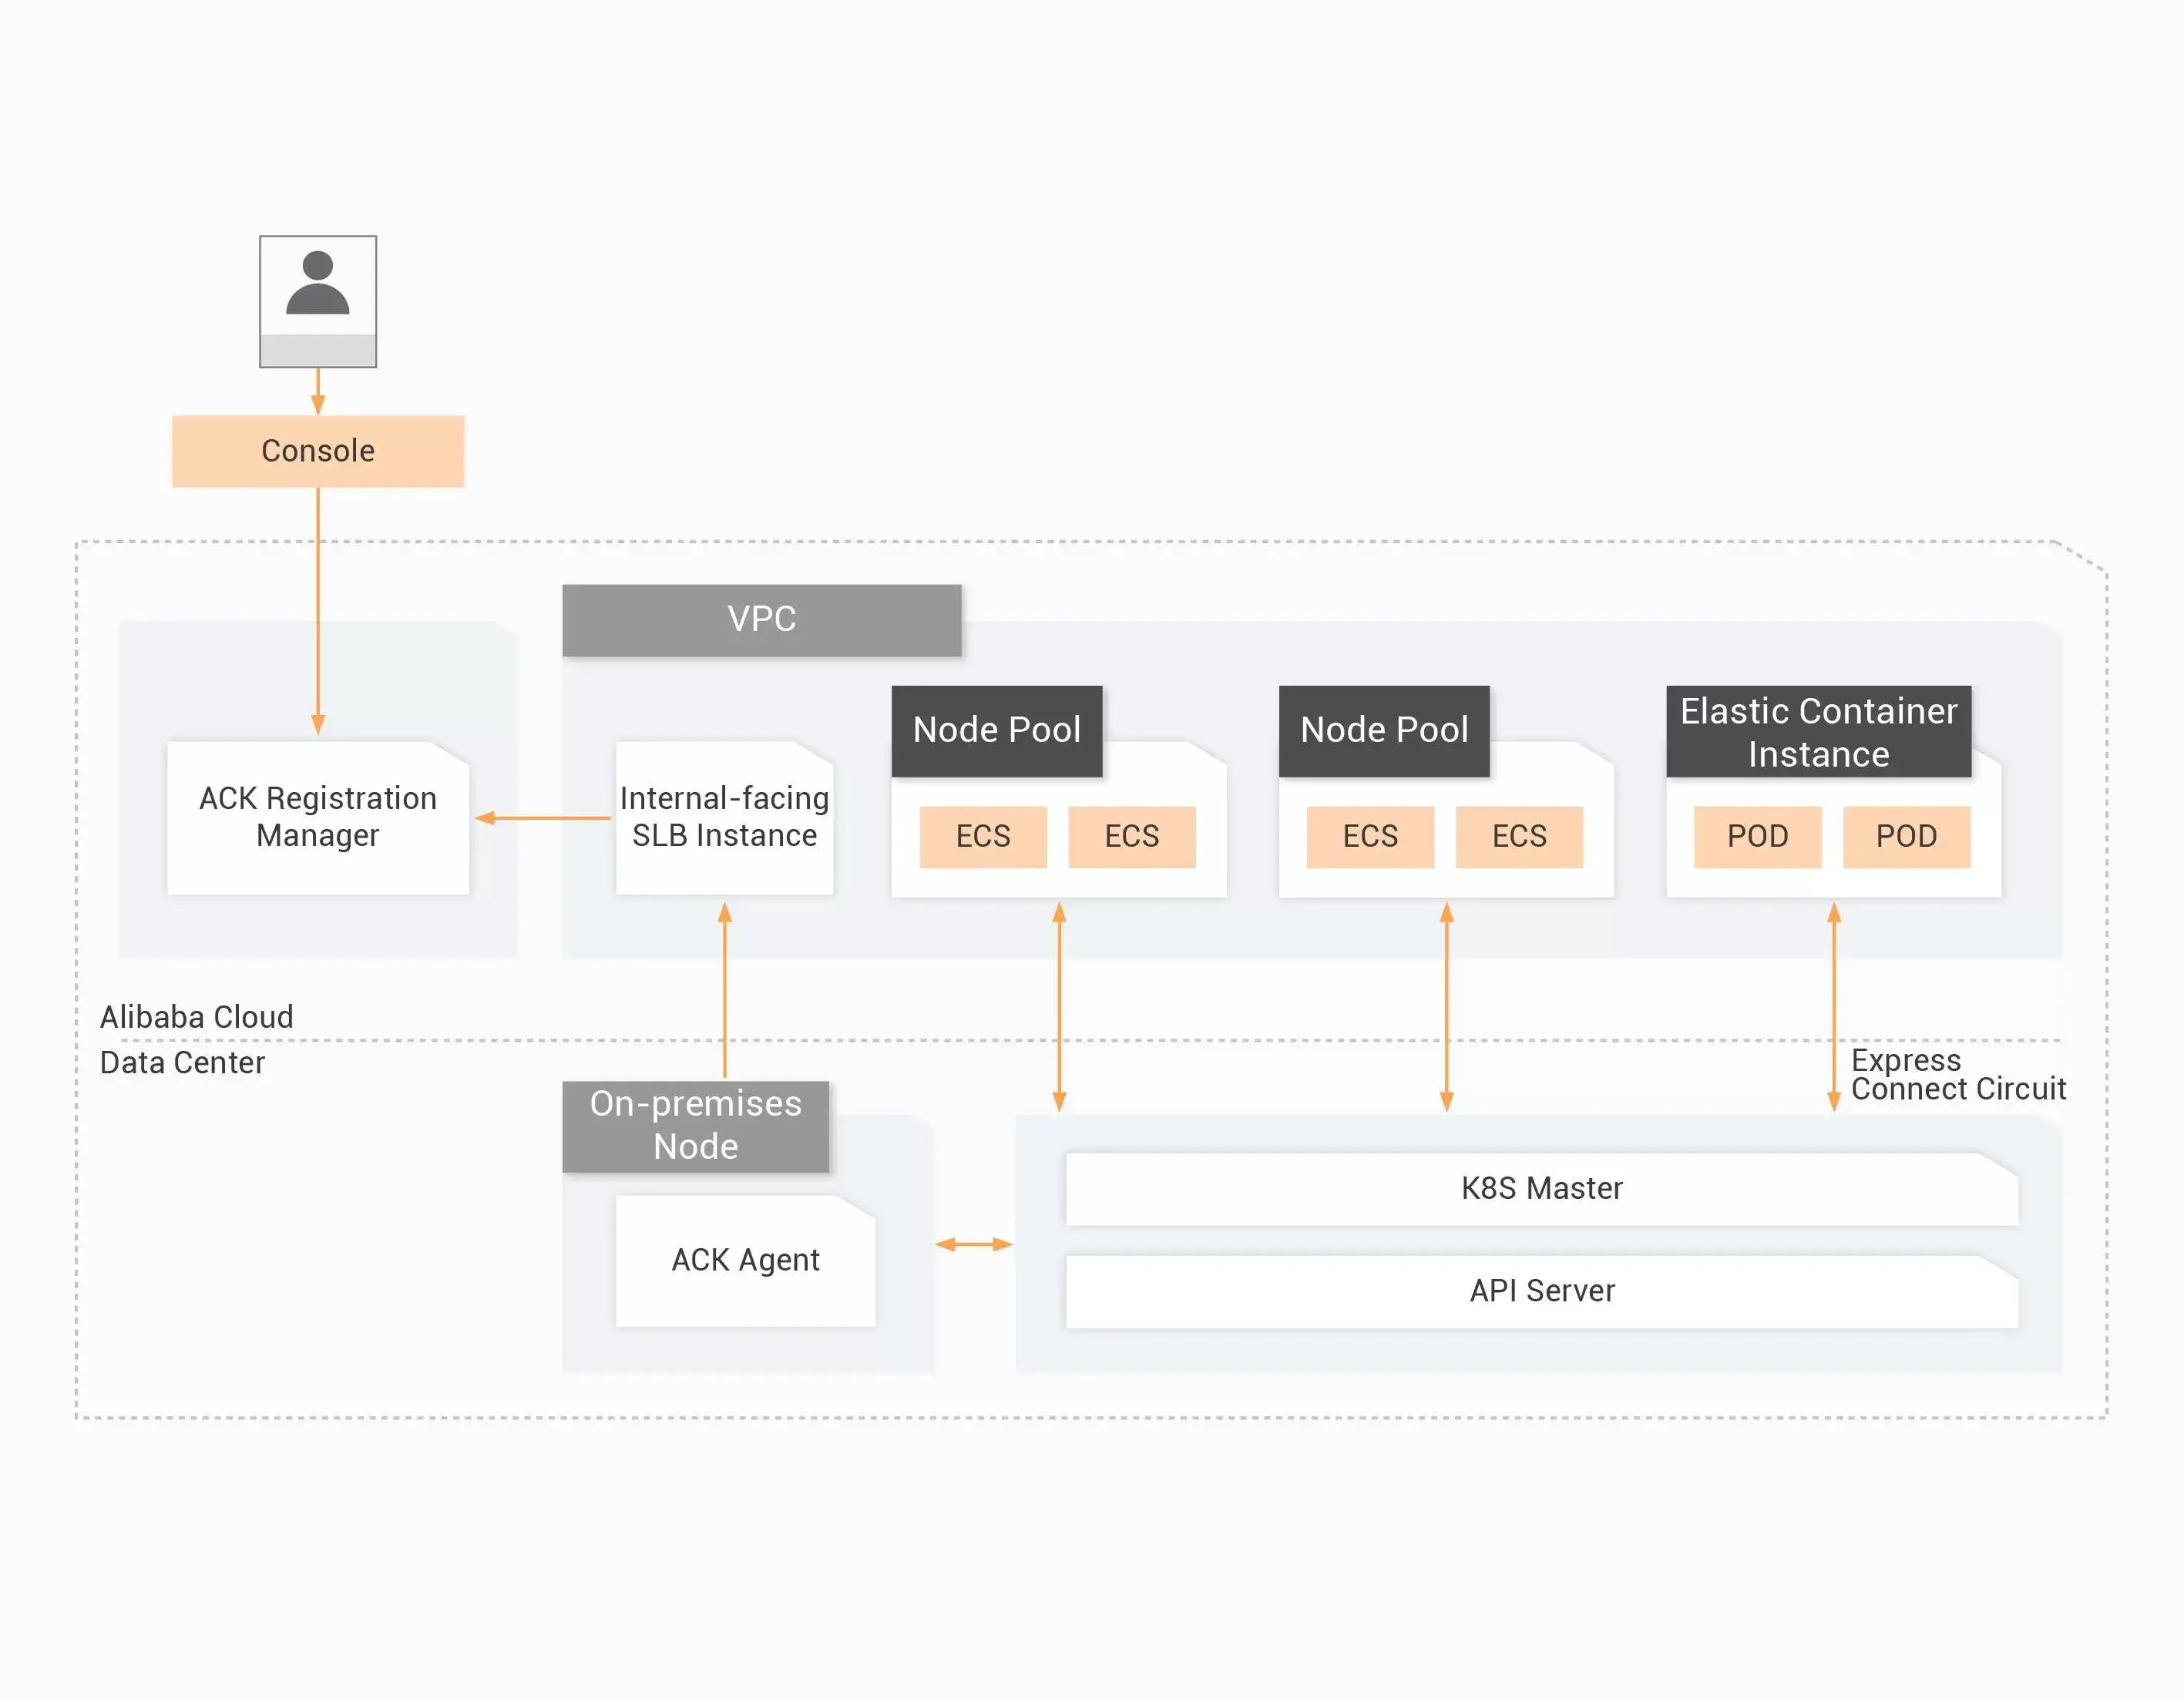Click the arrow from On-premises Node to SLB

point(725,990)
